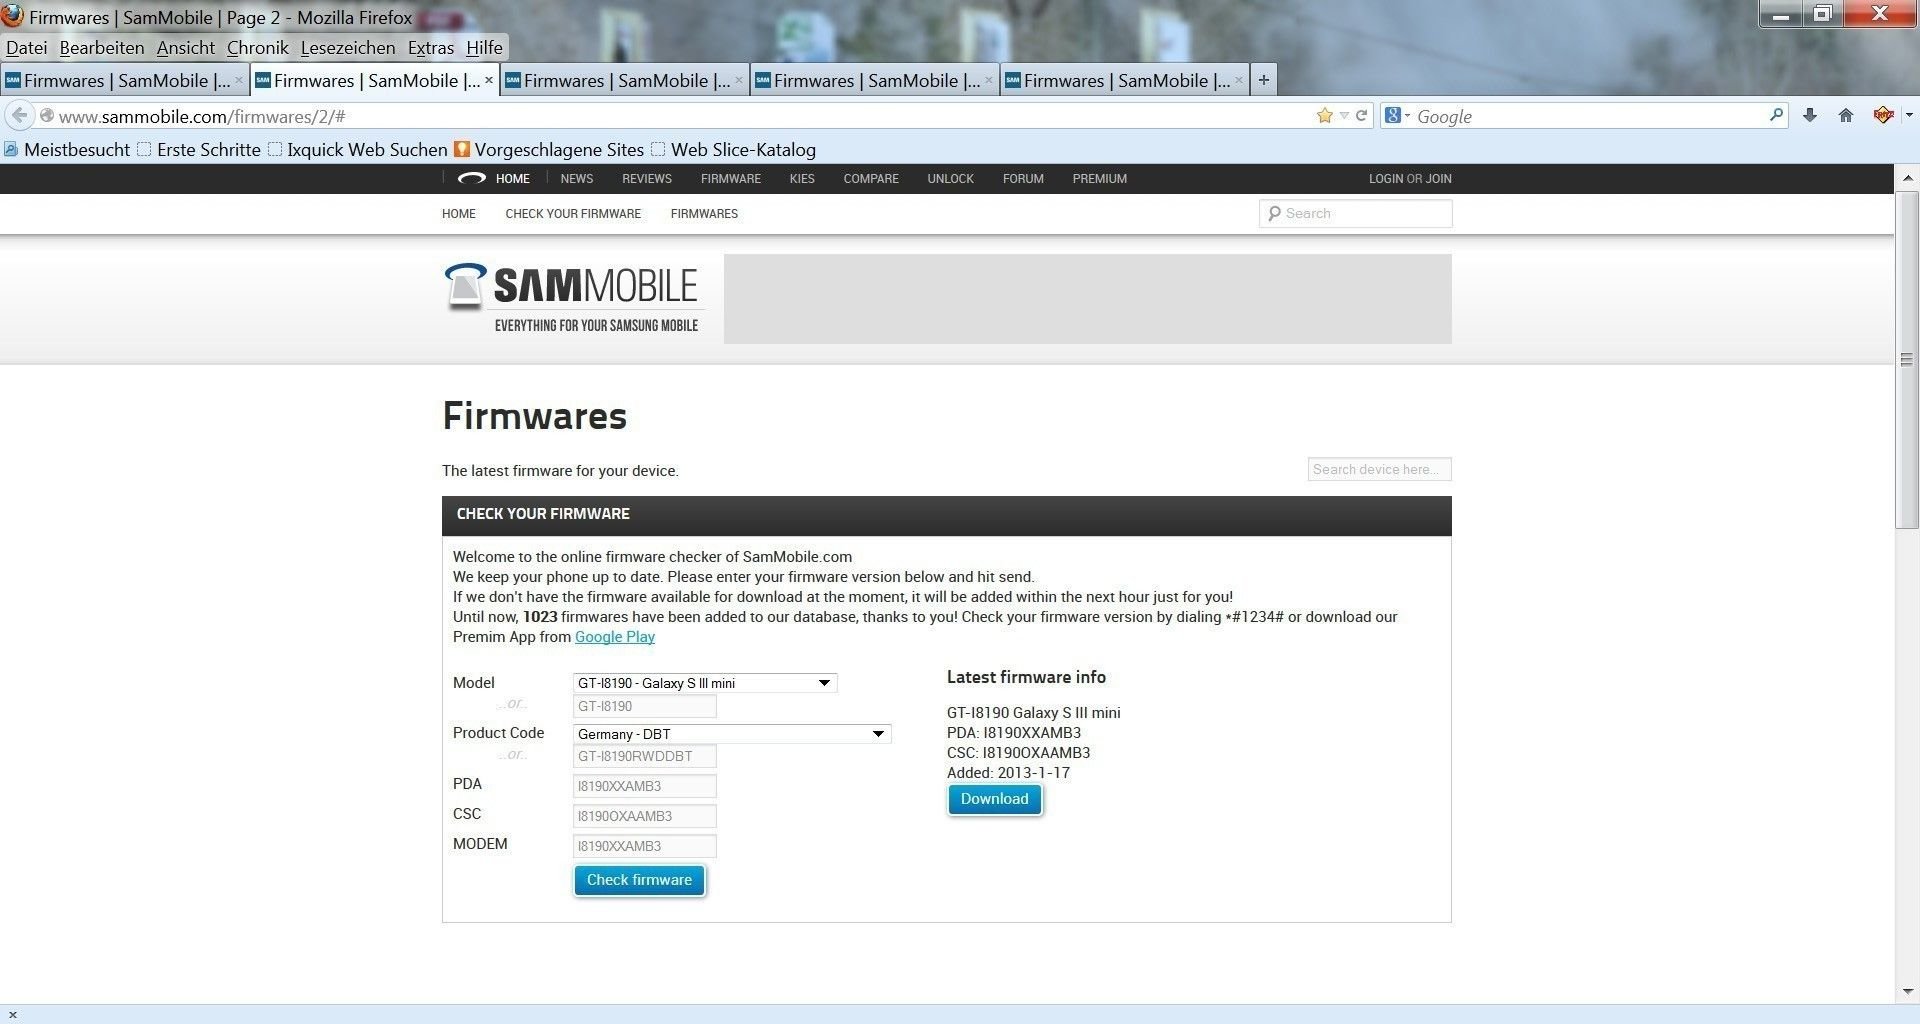
Task: Open PREMIUM in top navigation
Action: point(1100,179)
